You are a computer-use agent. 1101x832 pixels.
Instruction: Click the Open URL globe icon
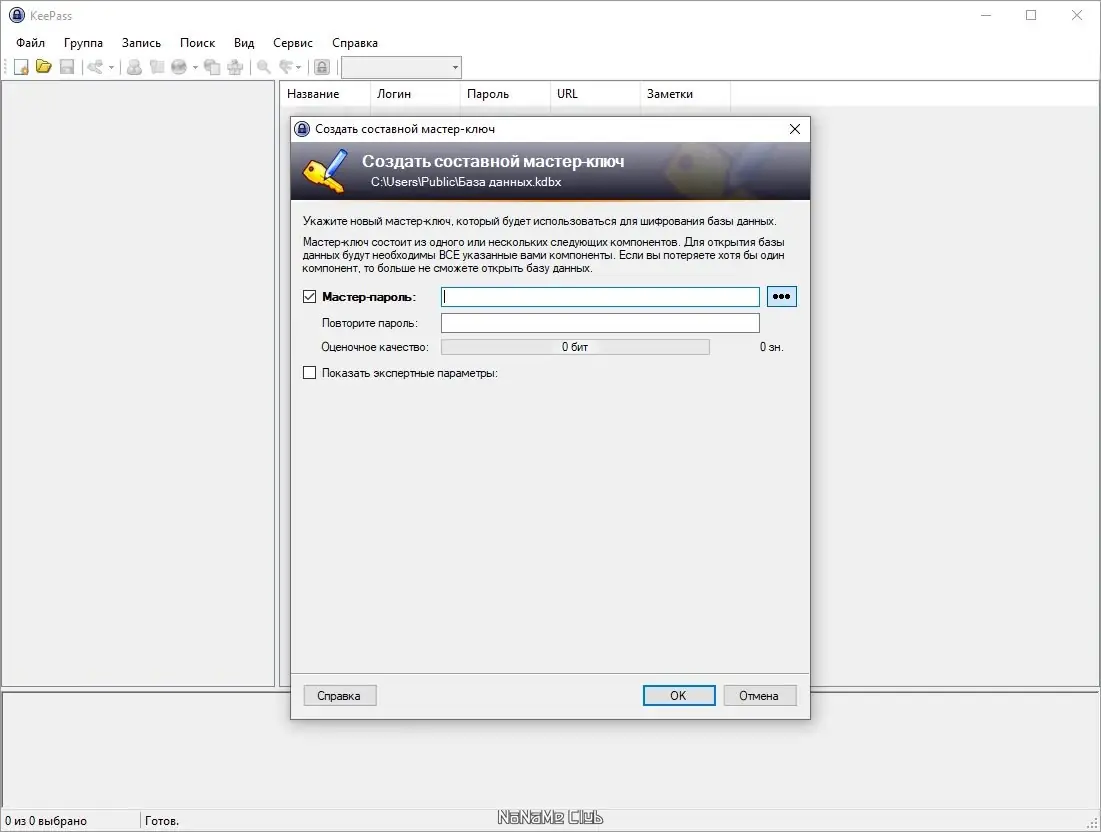pos(179,67)
